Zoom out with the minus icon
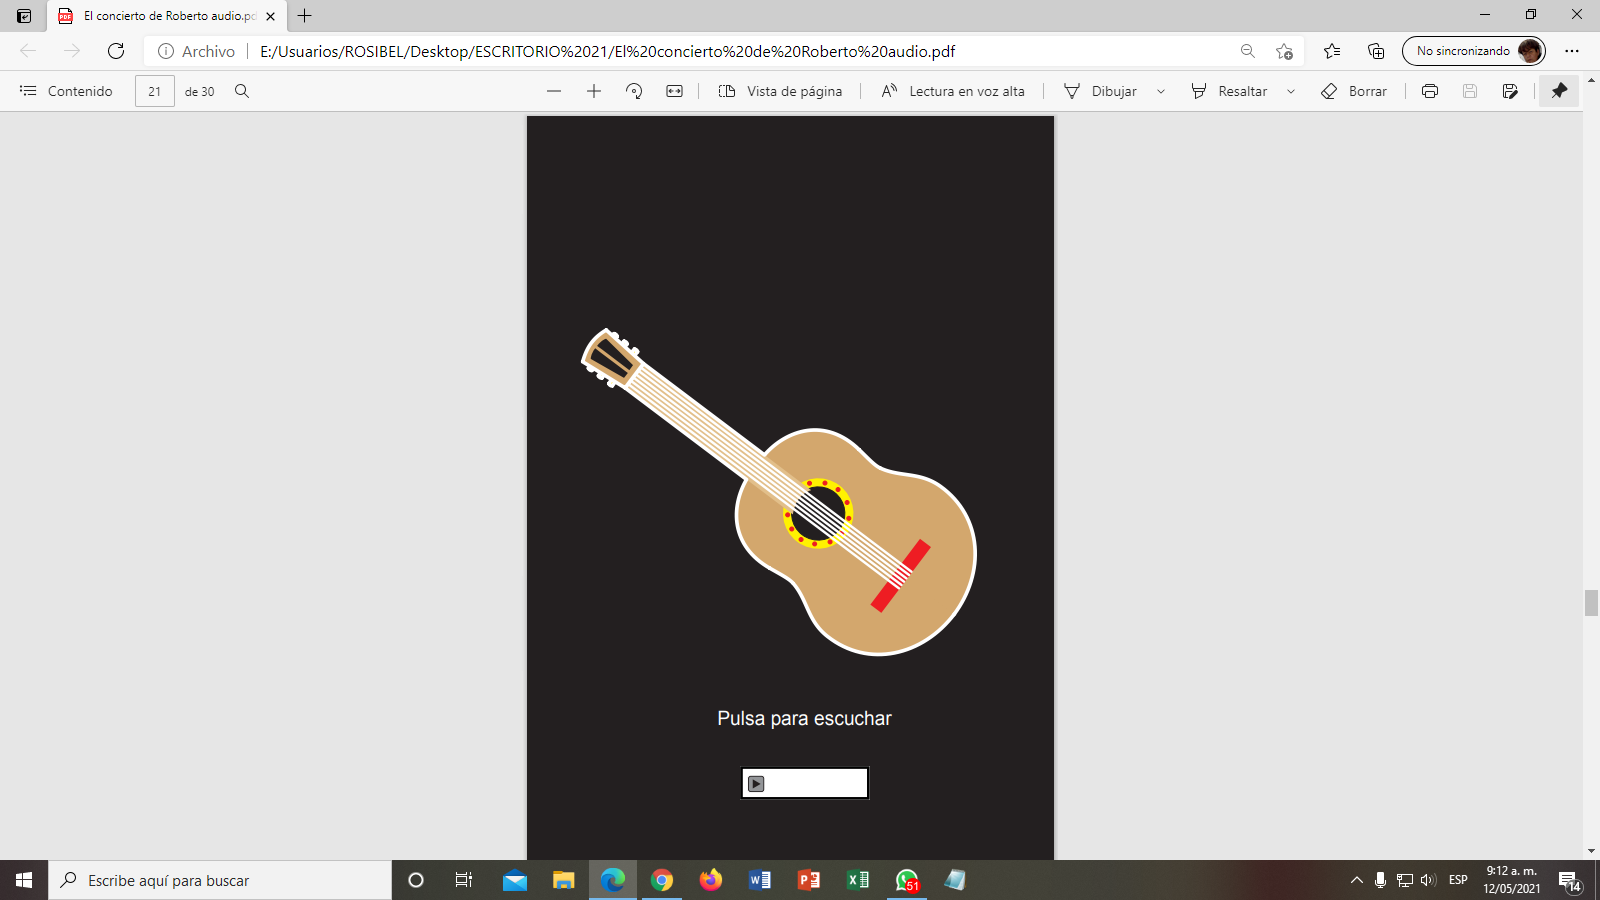This screenshot has height=900, width=1600. click(x=554, y=91)
